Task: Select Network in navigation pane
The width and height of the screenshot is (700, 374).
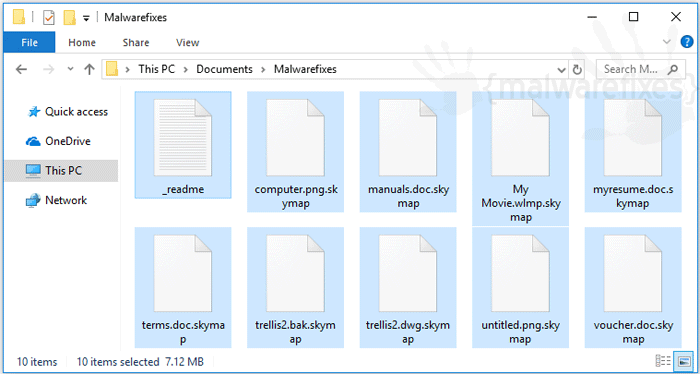Action: (57, 200)
